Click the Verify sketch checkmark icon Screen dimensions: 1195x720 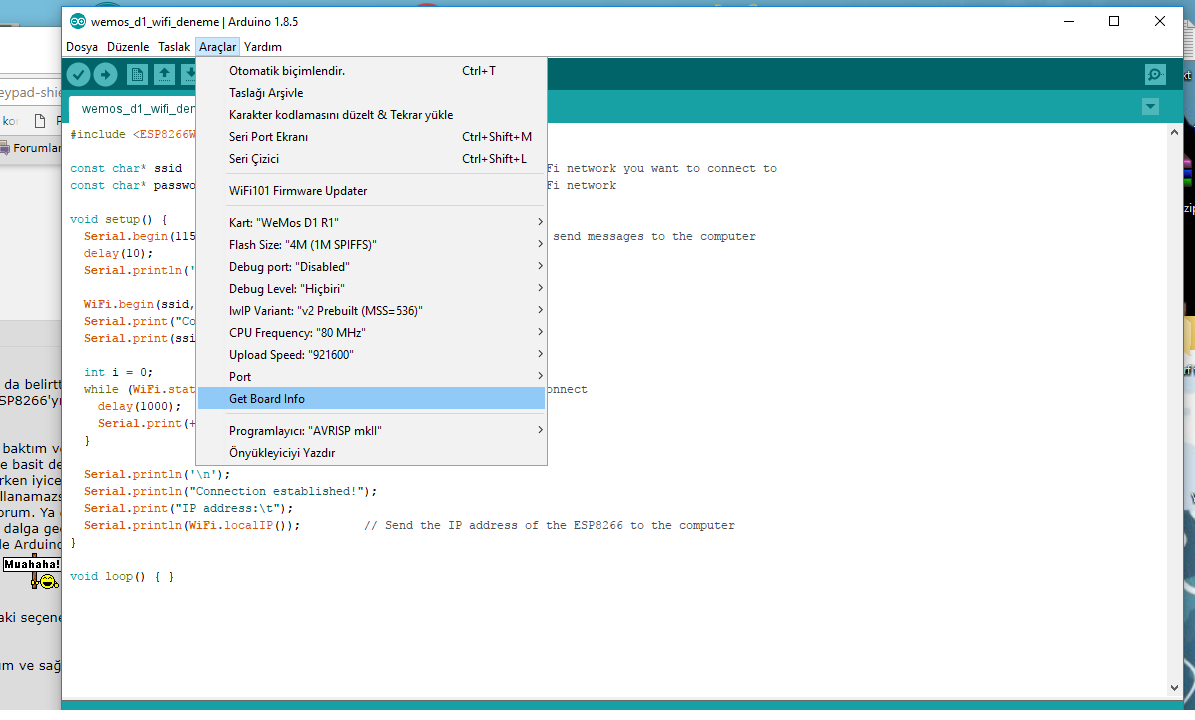point(78,75)
